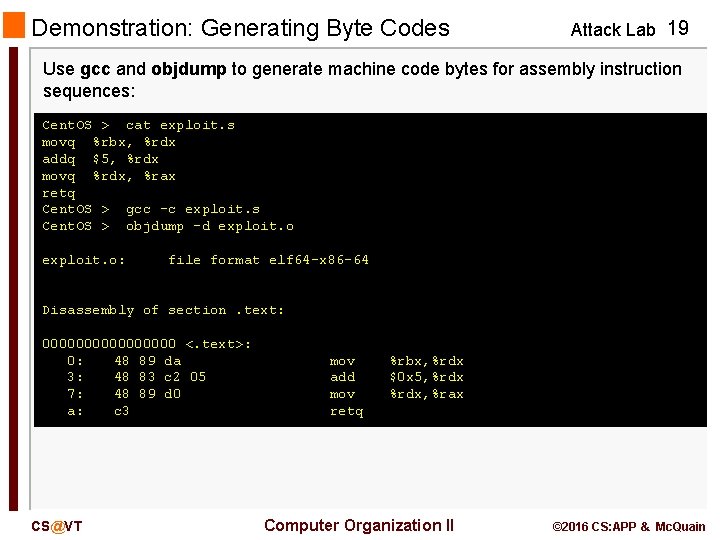Click the command 'gcc -c exploit.s'
720x540 pixels.
193,210
